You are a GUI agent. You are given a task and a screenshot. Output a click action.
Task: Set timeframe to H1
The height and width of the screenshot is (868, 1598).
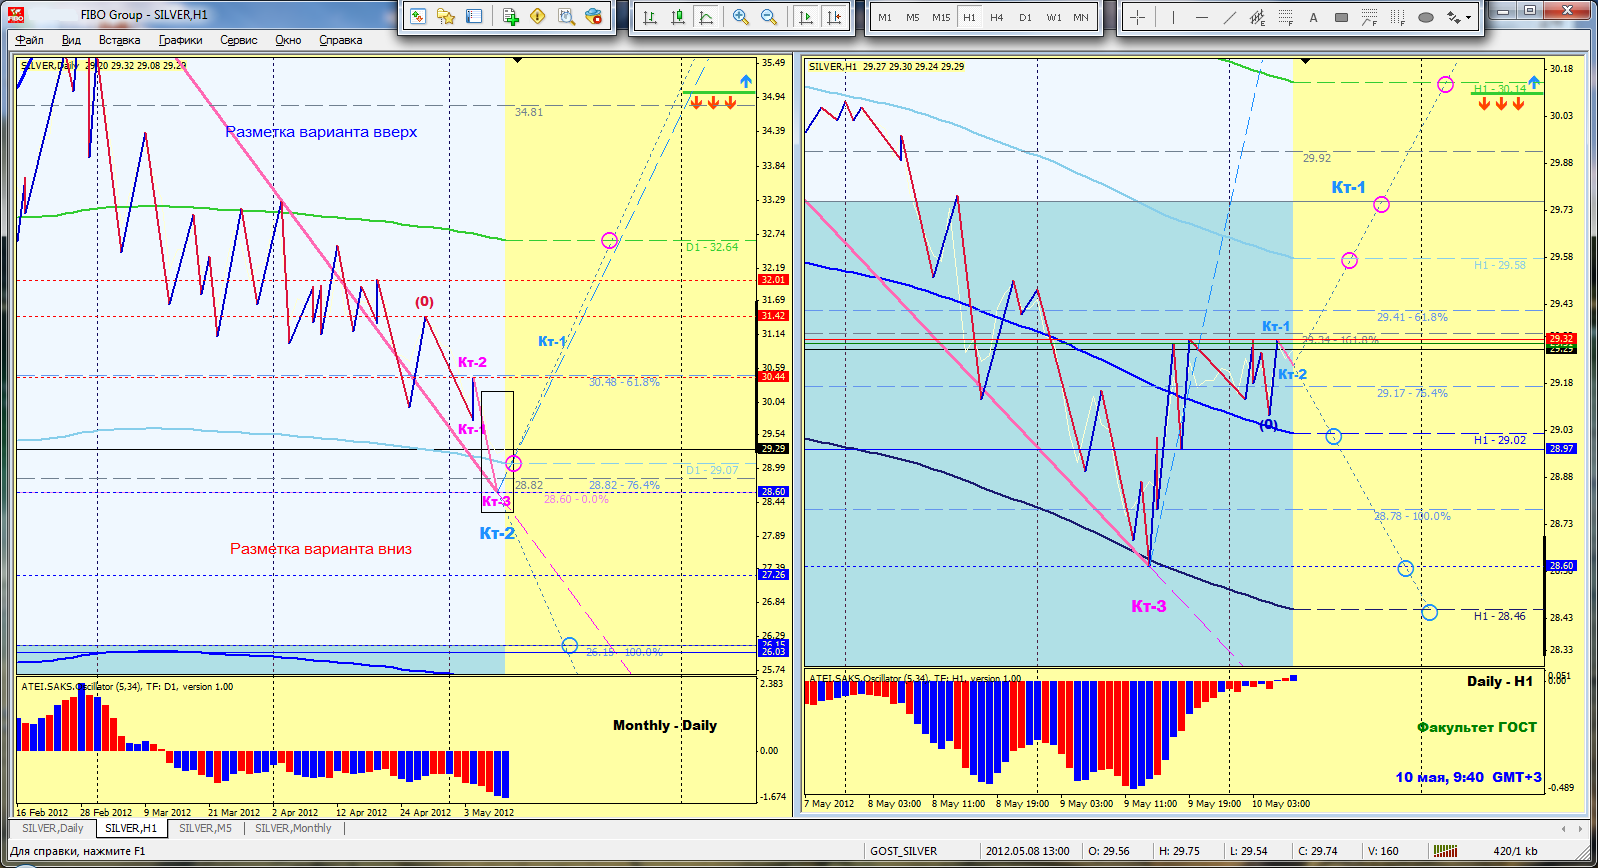969,17
